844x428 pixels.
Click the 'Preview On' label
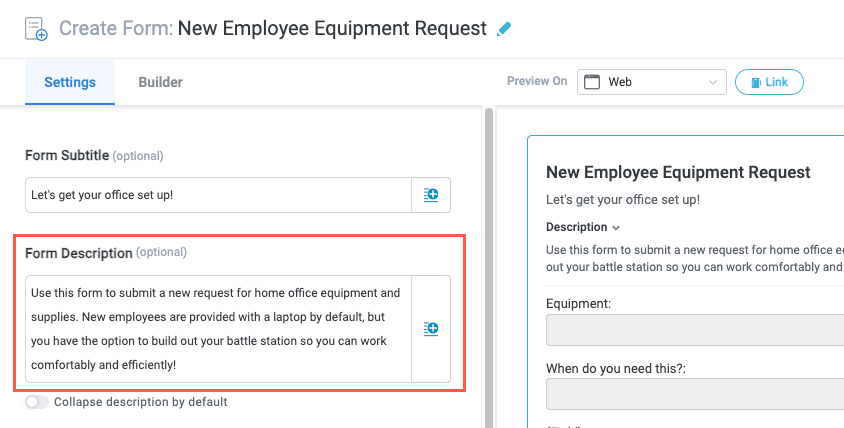click(x=537, y=81)
